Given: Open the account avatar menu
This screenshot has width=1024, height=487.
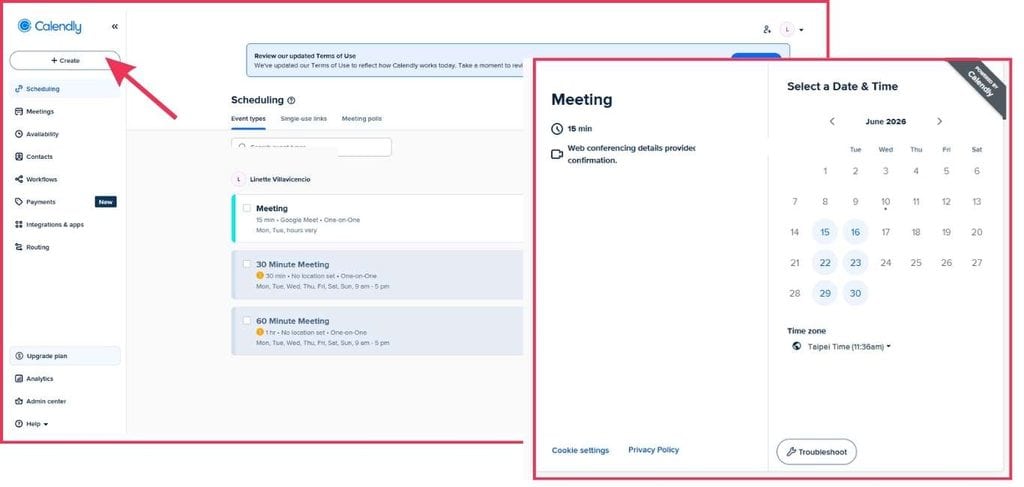Looking at the screenshot, I should point(792,29).
